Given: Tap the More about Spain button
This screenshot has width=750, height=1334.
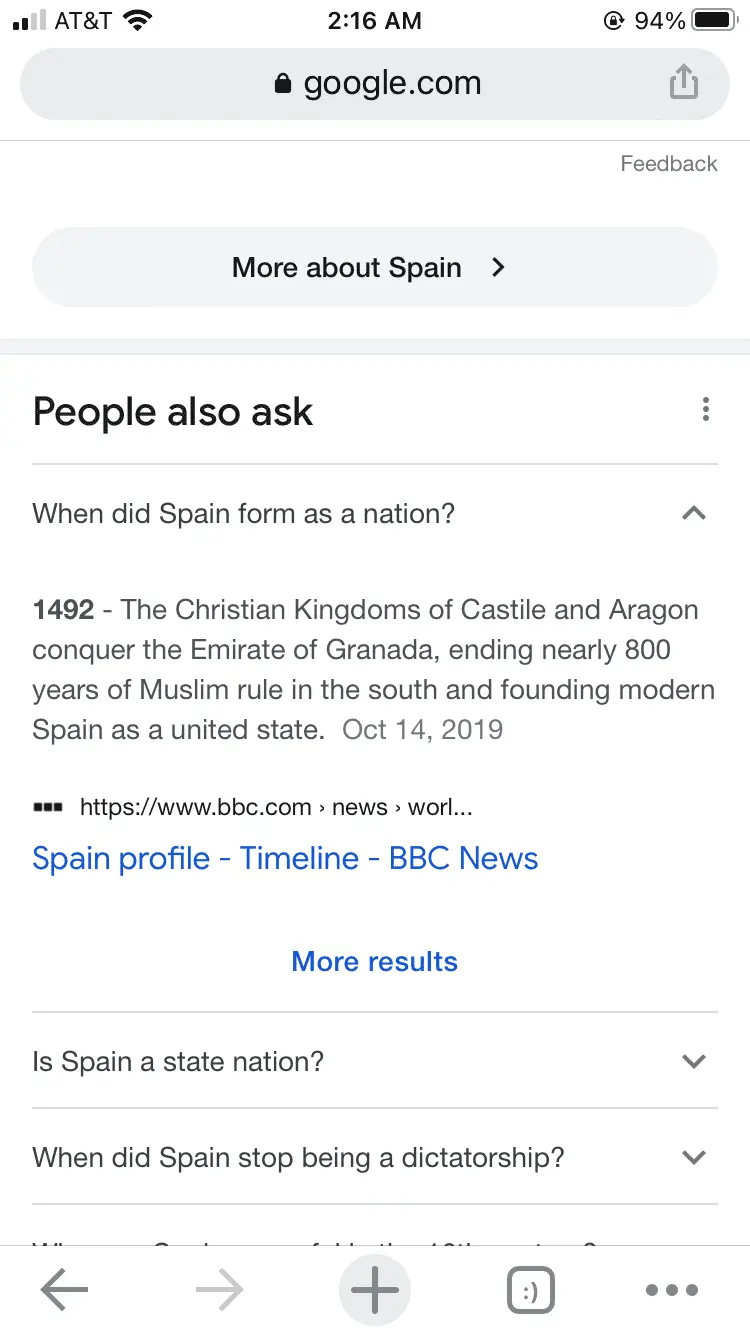Looking at the screenshot, I should (375, 267).
